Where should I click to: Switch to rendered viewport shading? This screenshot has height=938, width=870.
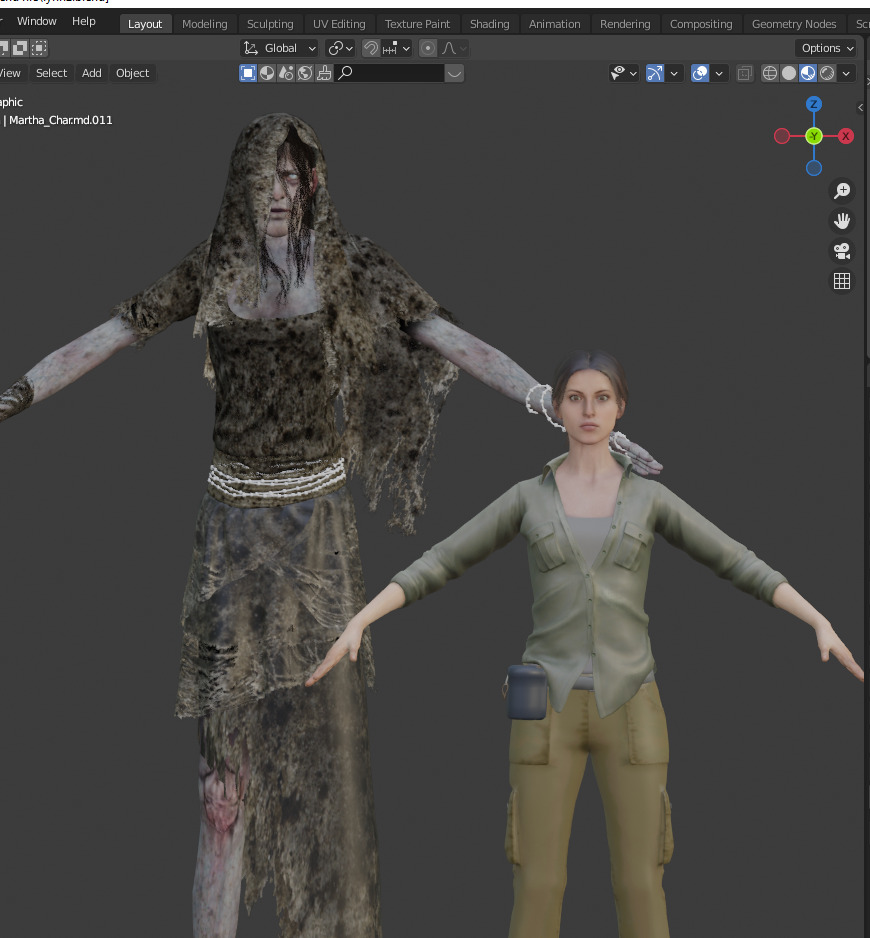pos(828,73)
